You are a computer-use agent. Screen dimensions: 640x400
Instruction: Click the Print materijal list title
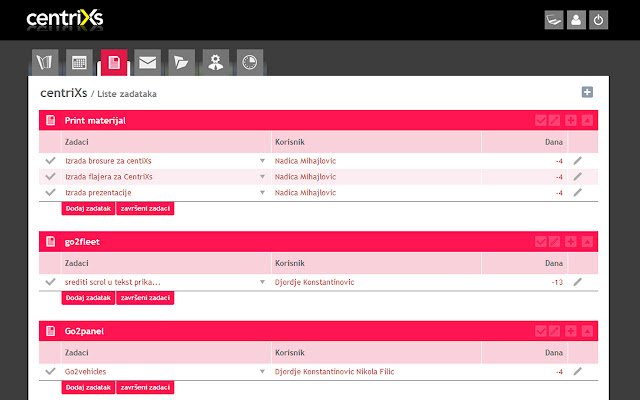pos(95,120)
